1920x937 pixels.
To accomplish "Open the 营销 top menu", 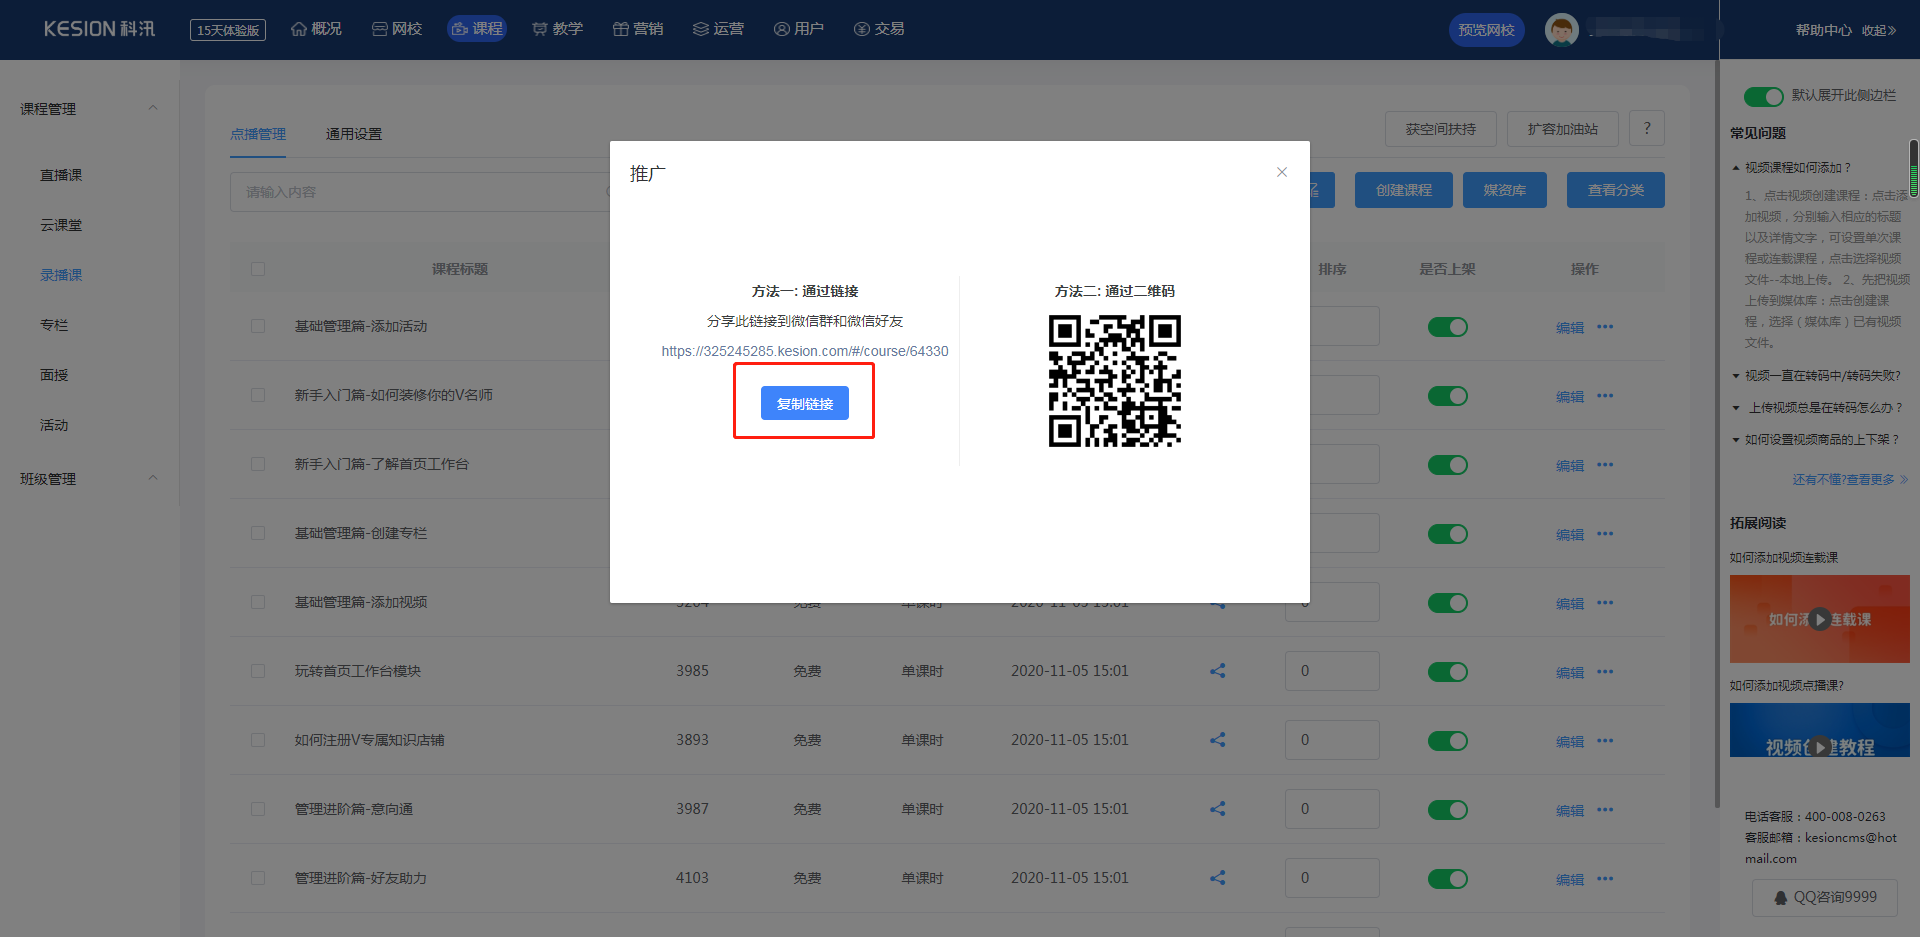I will [x=638, y=29].
